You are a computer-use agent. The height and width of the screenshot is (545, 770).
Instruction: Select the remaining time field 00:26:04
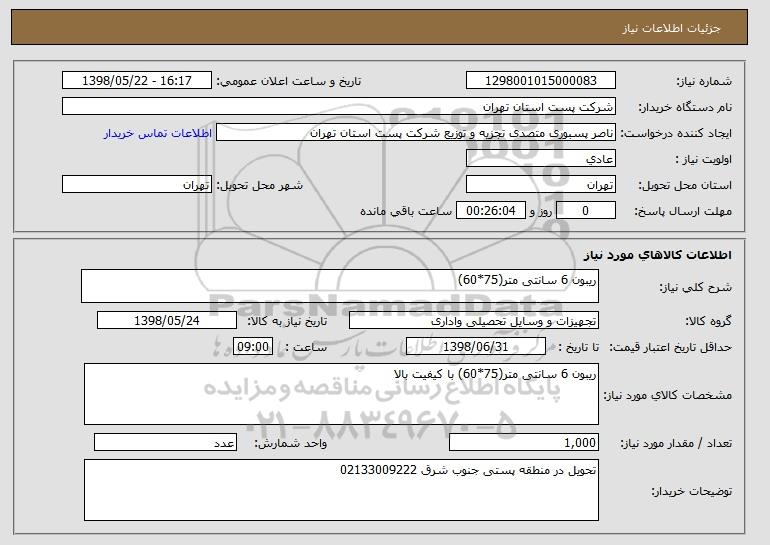point(491,211)
